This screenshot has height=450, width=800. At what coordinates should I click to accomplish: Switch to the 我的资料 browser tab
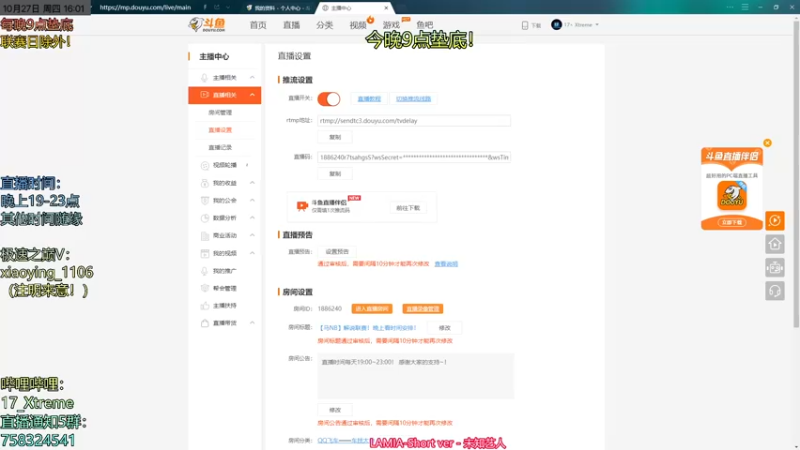coord(278,8)
